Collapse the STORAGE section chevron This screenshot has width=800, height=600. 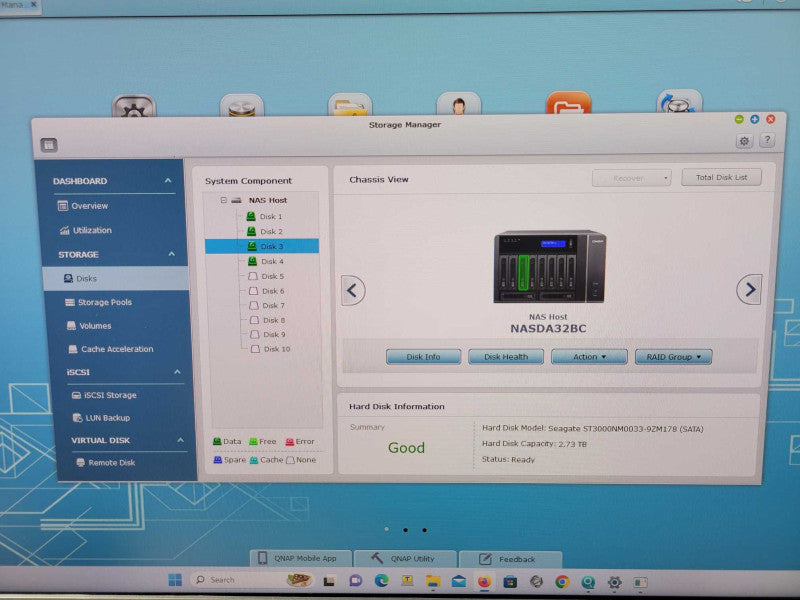171,254
